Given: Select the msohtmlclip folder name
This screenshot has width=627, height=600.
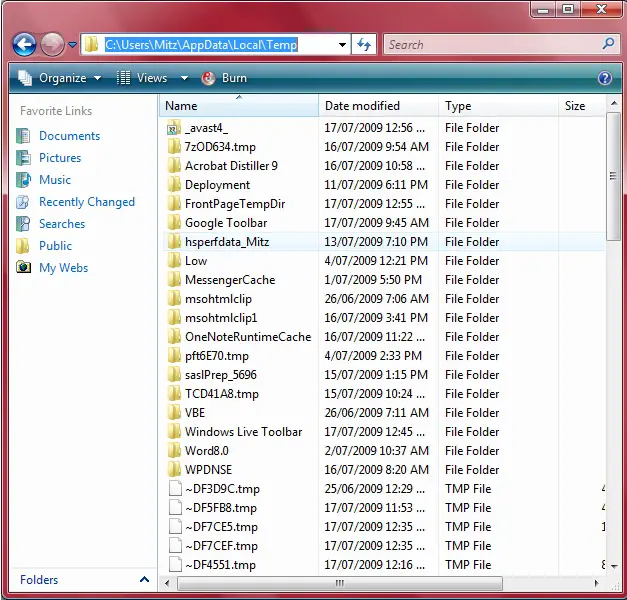Looking at the screenshot, I should tap(218, 299).
